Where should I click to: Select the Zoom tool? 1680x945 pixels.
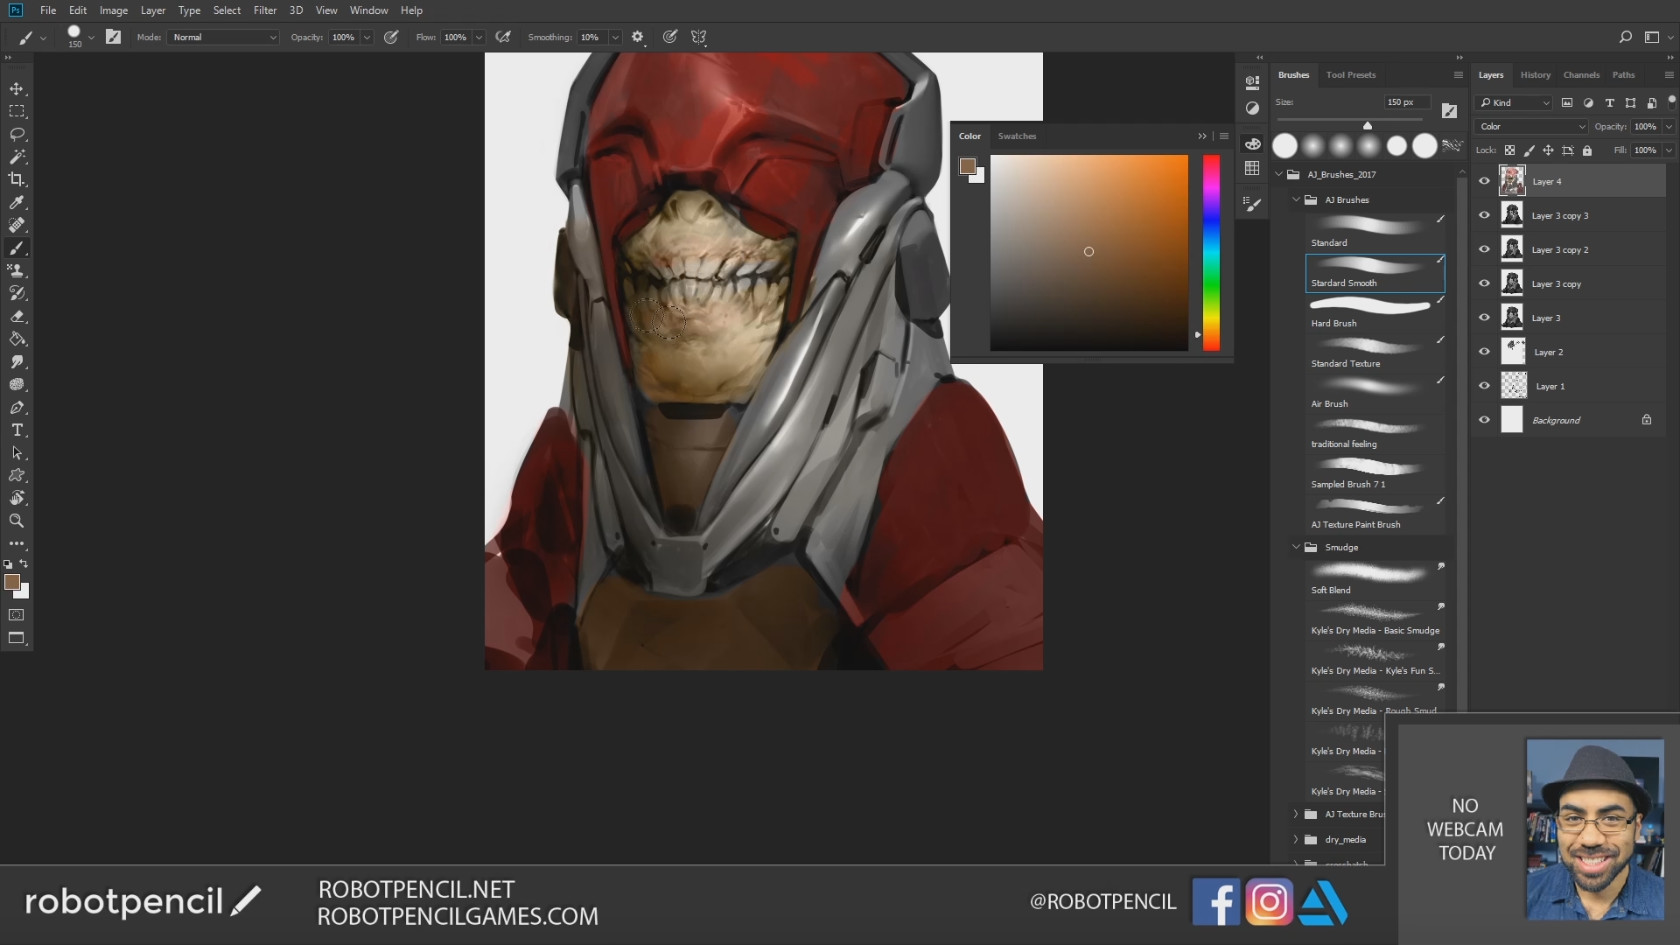click(17, 521)
